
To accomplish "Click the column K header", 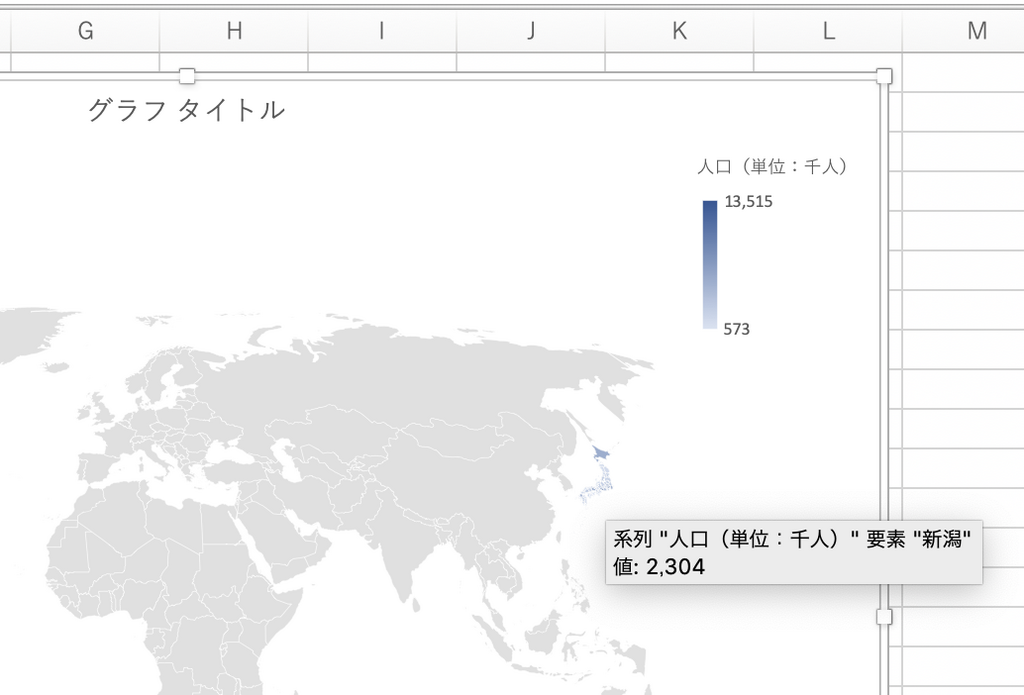I will coord(679,31).
